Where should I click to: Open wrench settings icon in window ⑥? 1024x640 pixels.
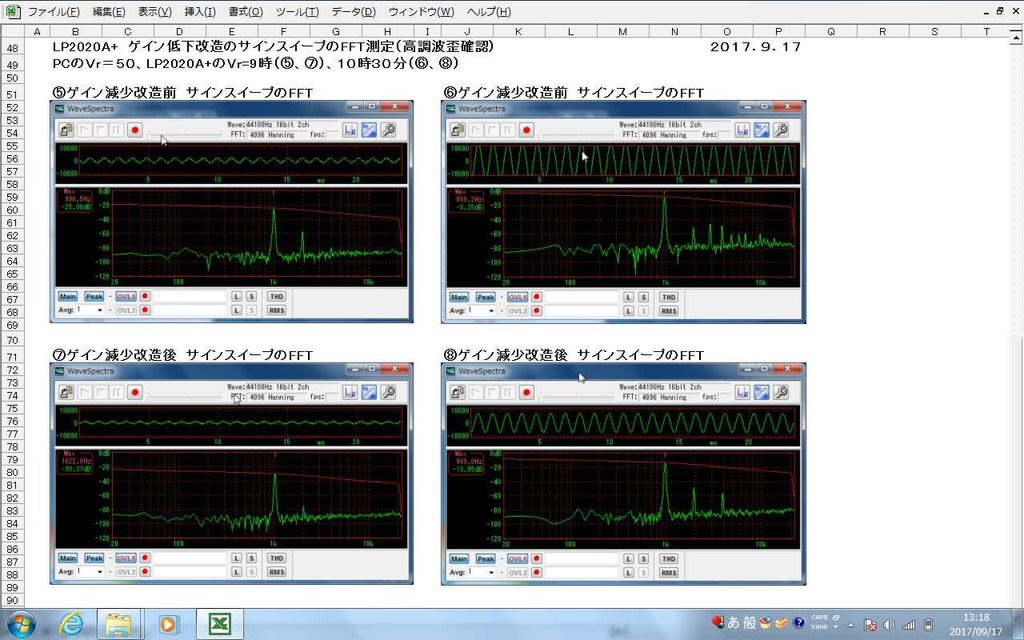point(780,130)
